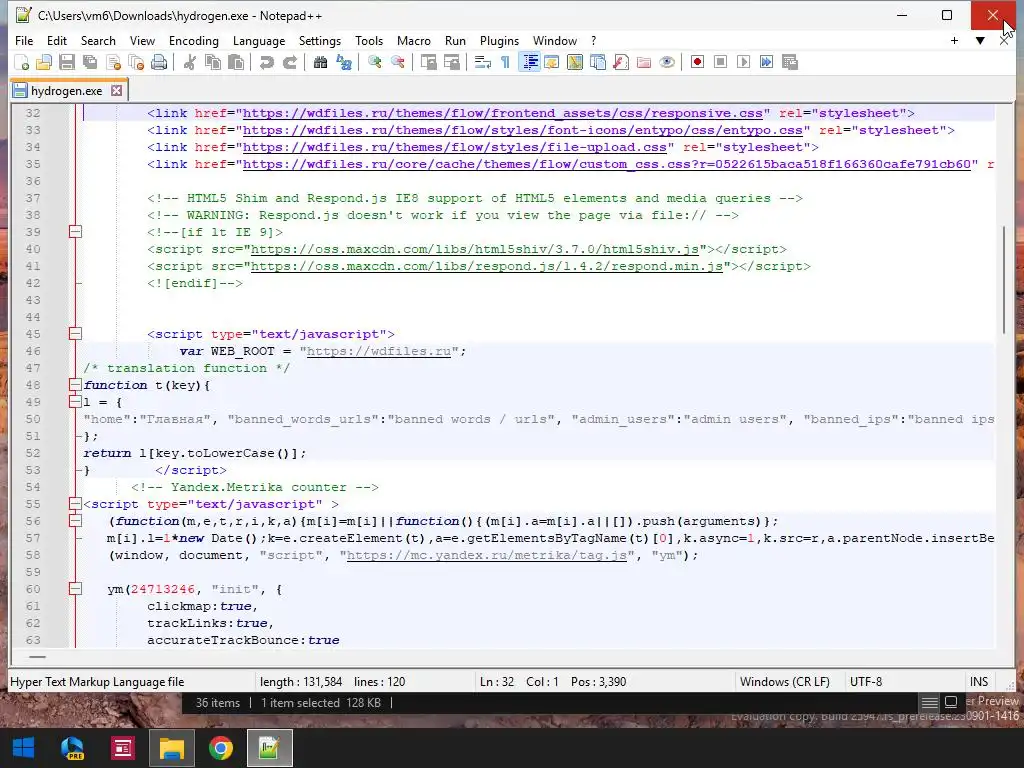The width and height of the screenshot is (1024, 768).
Task: Open the Function List icon
Action: (621, 62)
